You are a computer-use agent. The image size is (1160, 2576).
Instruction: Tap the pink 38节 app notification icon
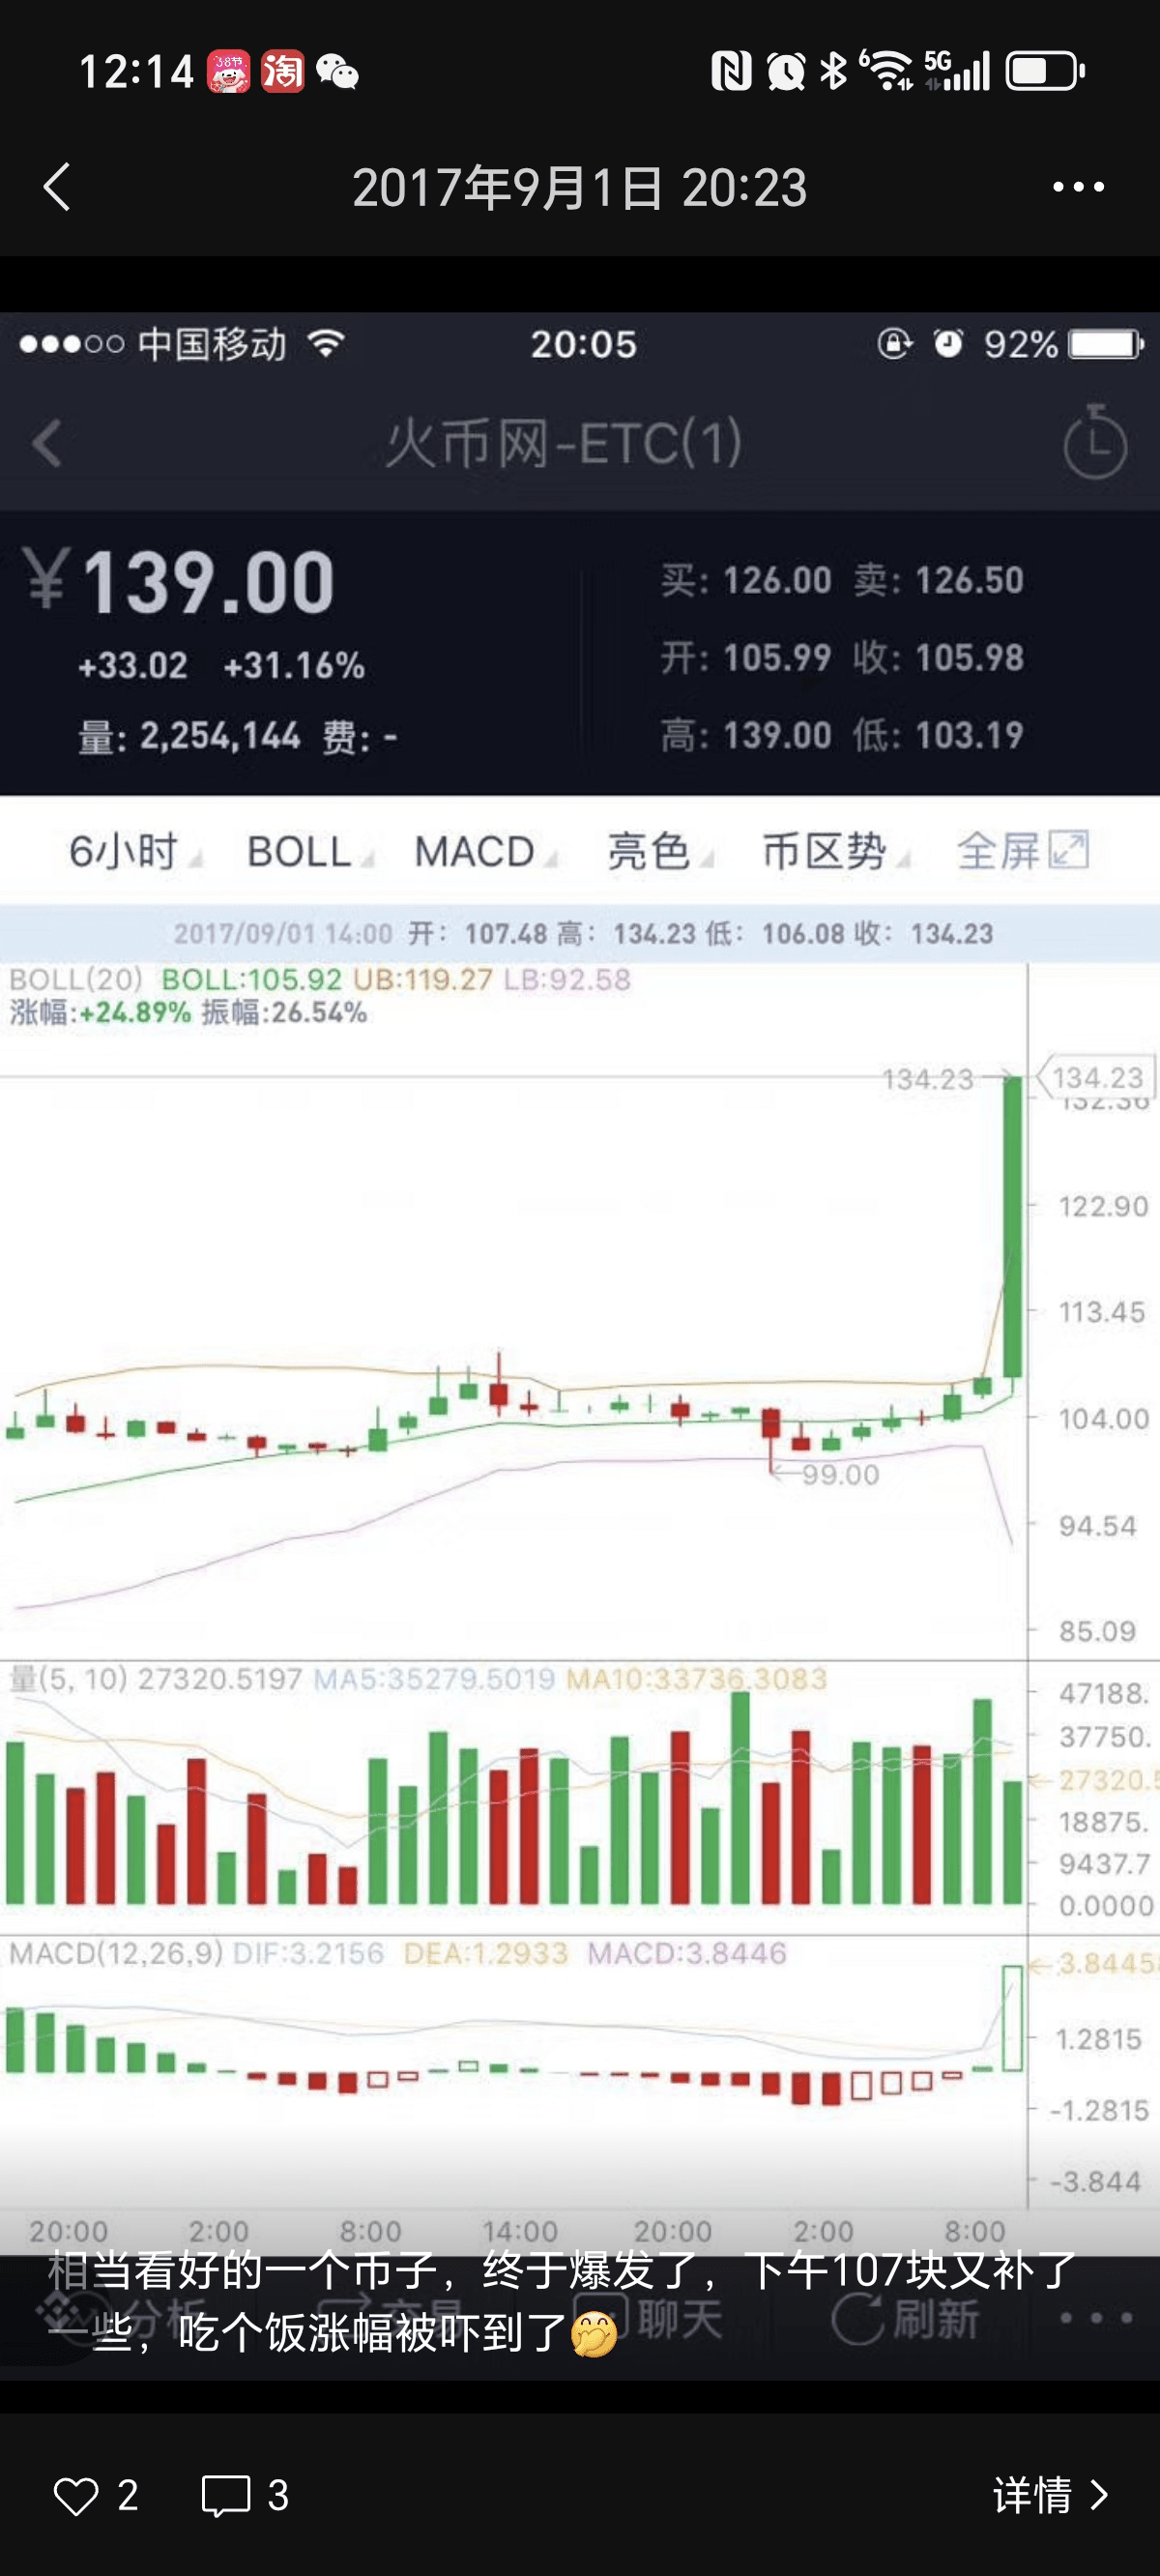(x=229, y=72)
